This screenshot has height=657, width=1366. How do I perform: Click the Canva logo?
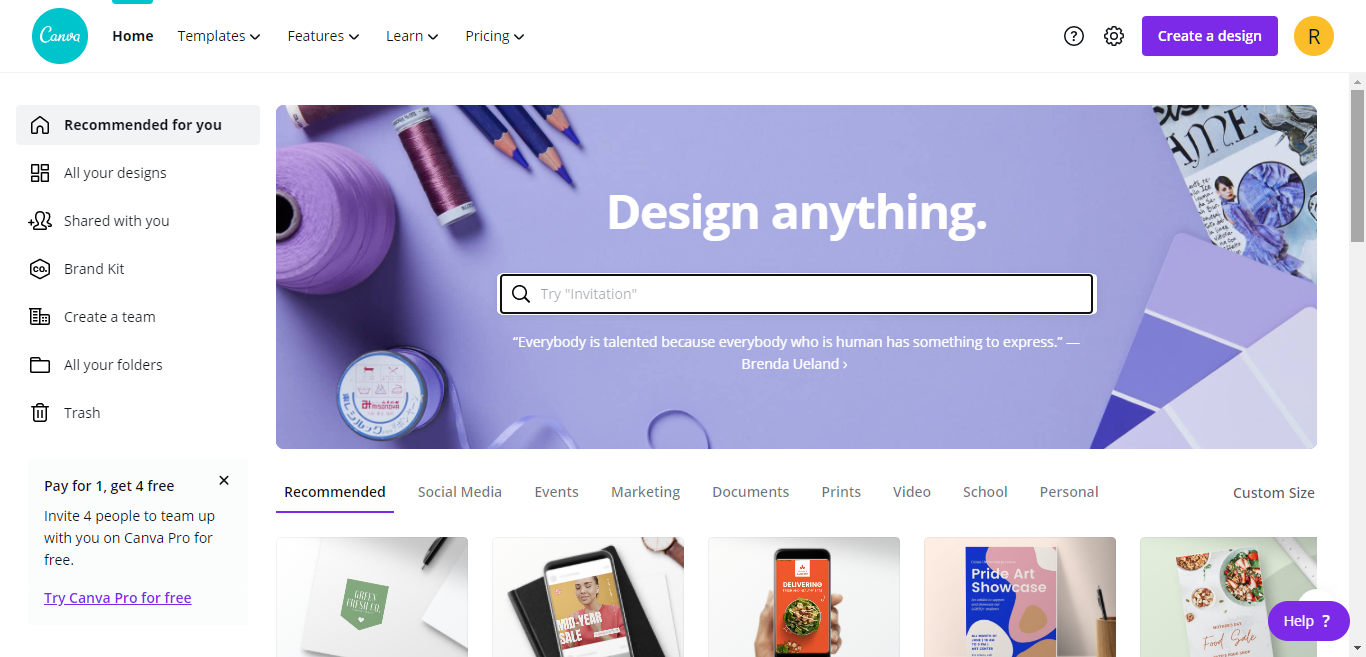pos(60,36)
